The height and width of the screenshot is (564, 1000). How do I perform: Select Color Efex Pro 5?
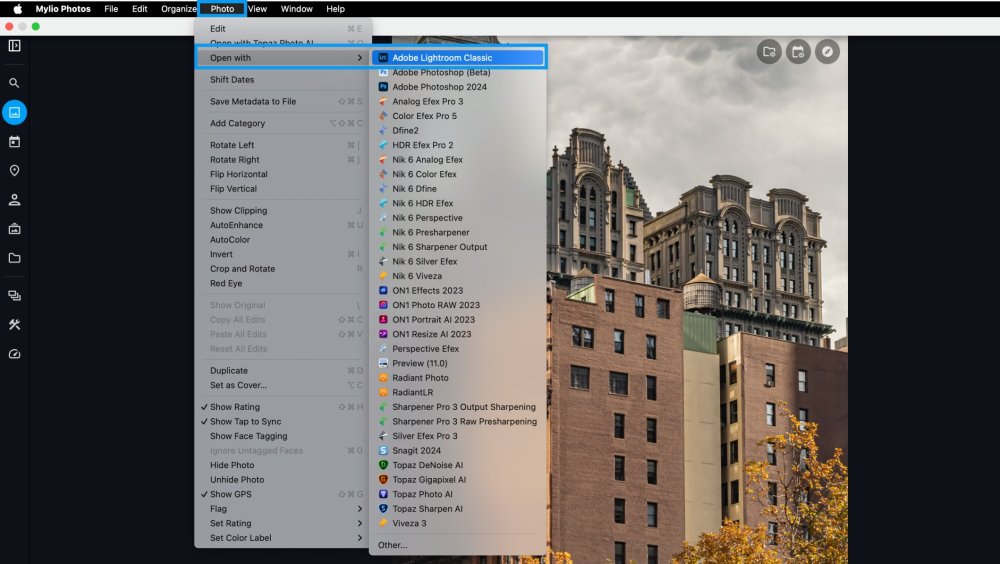coord(458,116)
